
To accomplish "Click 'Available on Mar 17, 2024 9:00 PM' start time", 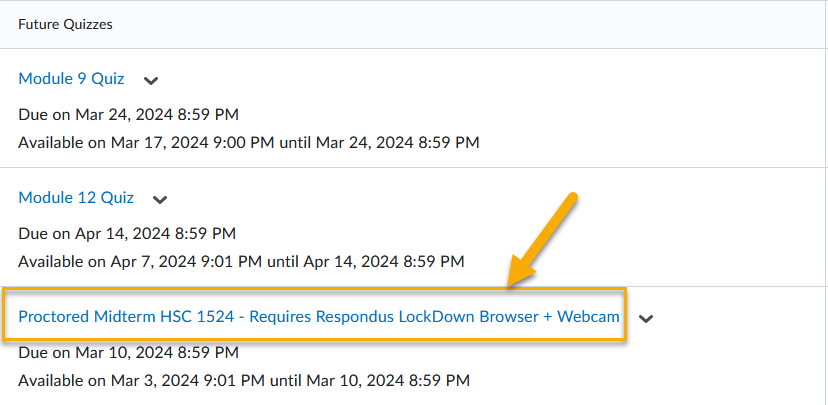I will (147, 142).
